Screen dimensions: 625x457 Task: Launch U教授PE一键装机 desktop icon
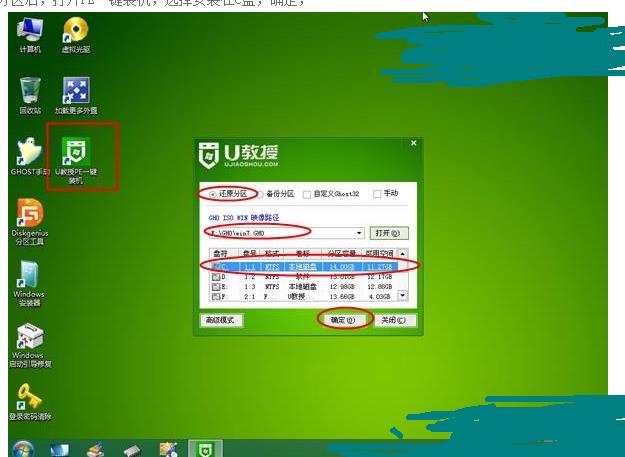tap(76, 160)
